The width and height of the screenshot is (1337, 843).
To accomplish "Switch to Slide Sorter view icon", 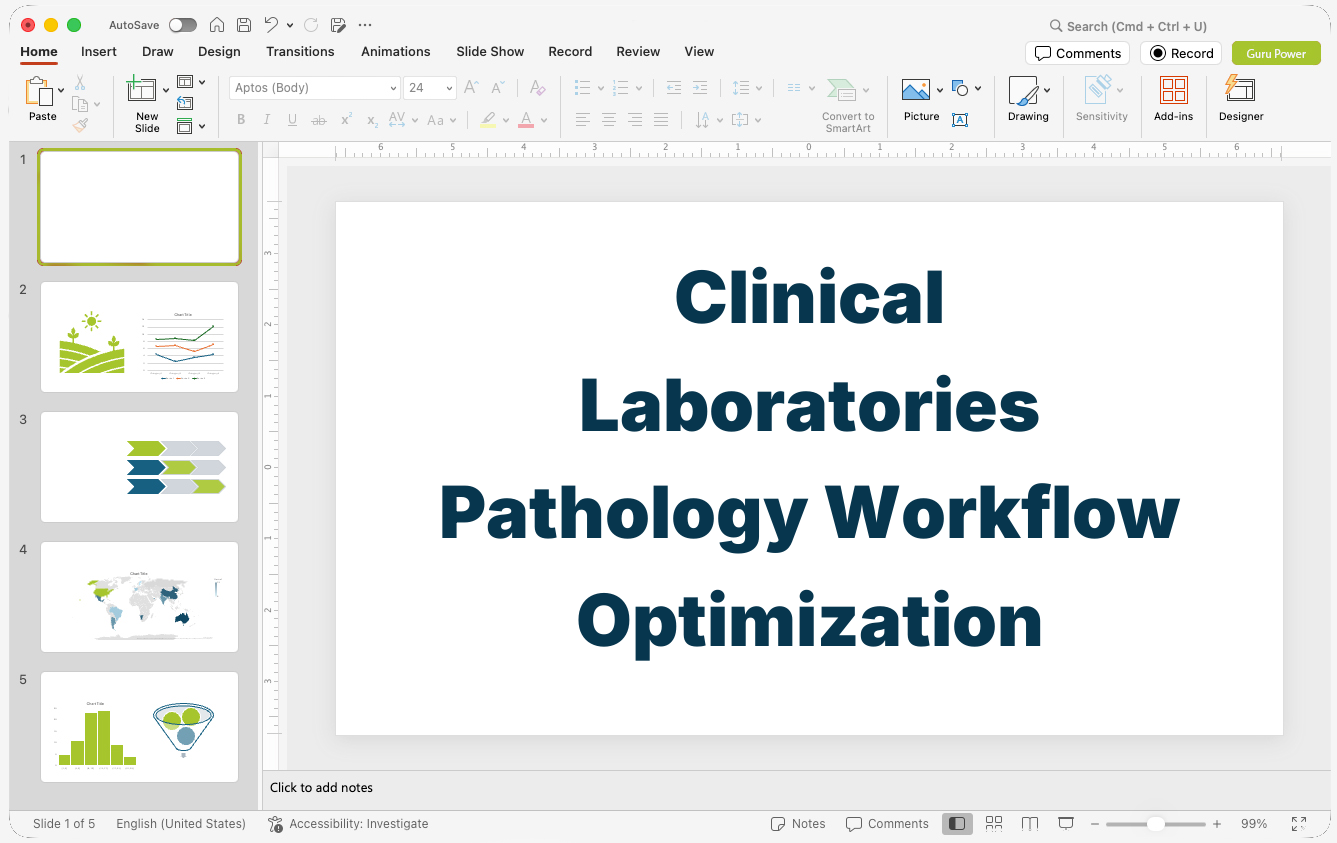I will [x=994, y=824].
